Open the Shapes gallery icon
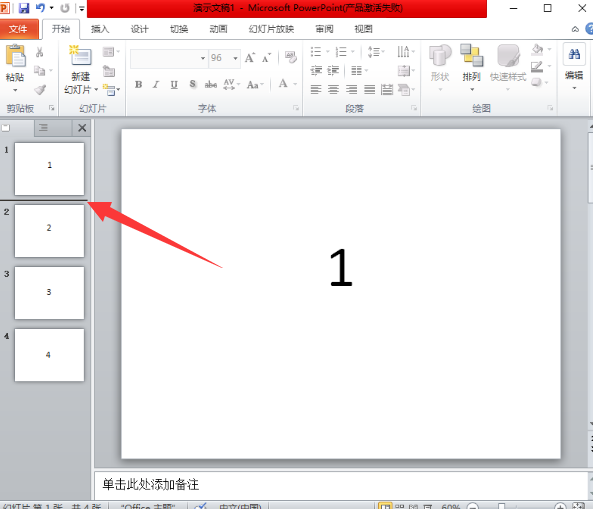This screenshot has height=509, width=593. [440, 56]
